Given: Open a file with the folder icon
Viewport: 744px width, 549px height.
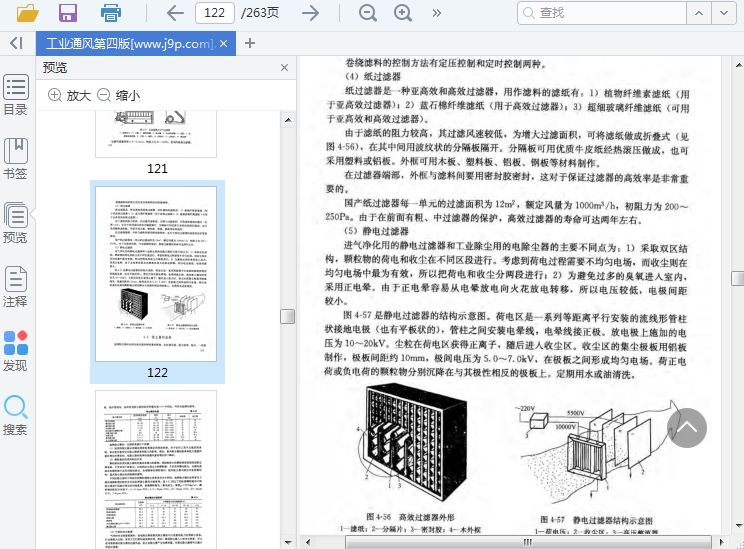Looking at the screenshot, I should click(x=28, y=13).
